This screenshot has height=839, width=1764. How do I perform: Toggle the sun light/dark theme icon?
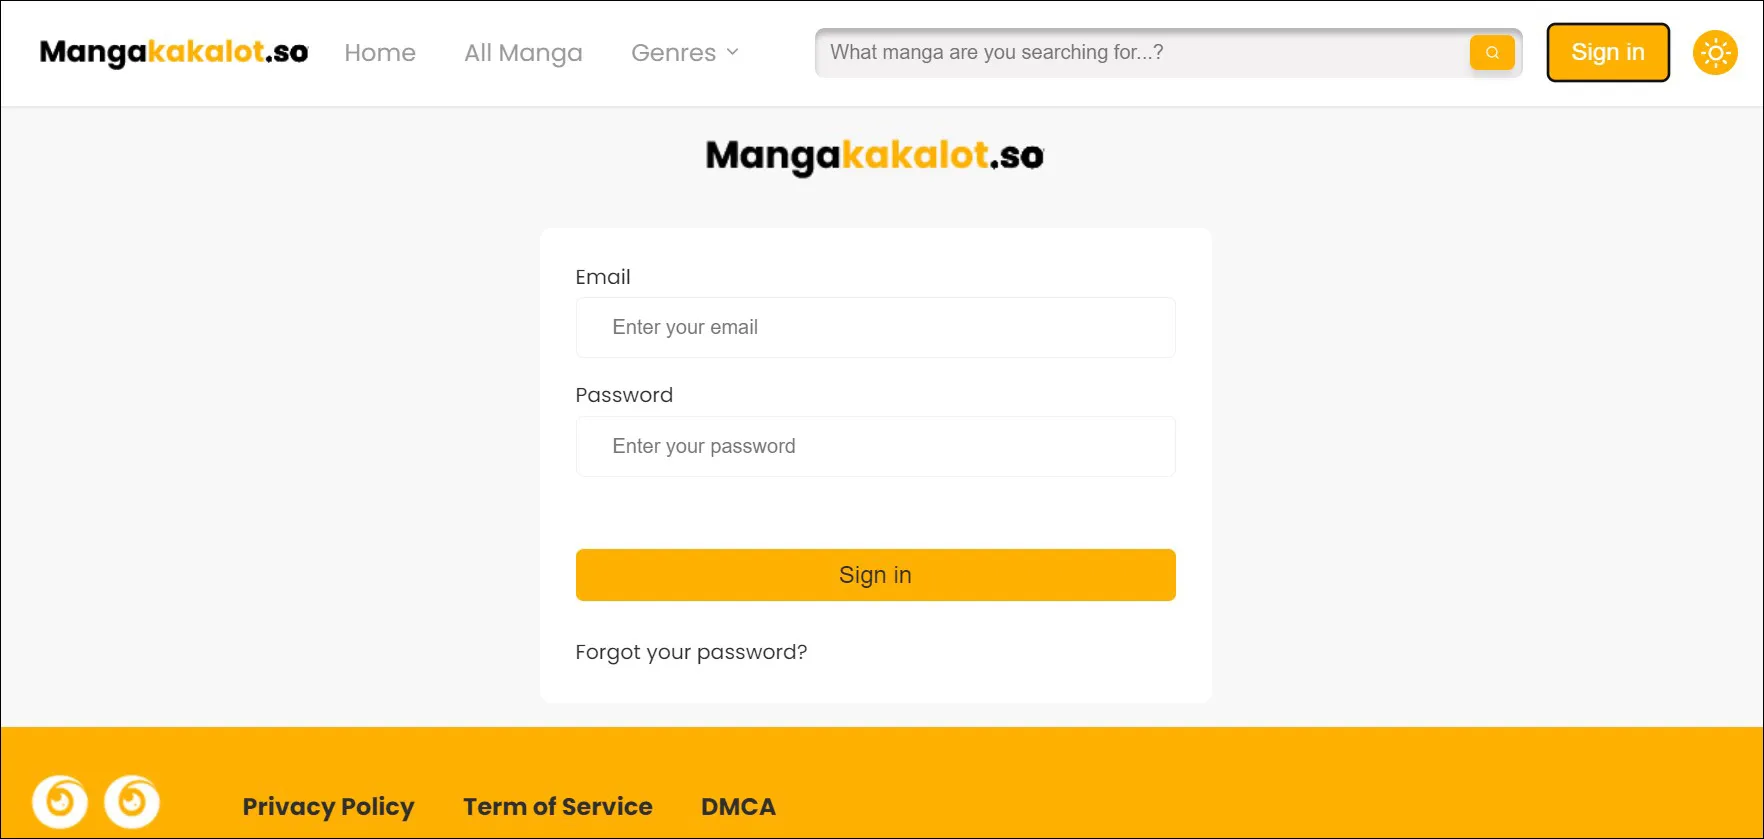pos(1714,53)
